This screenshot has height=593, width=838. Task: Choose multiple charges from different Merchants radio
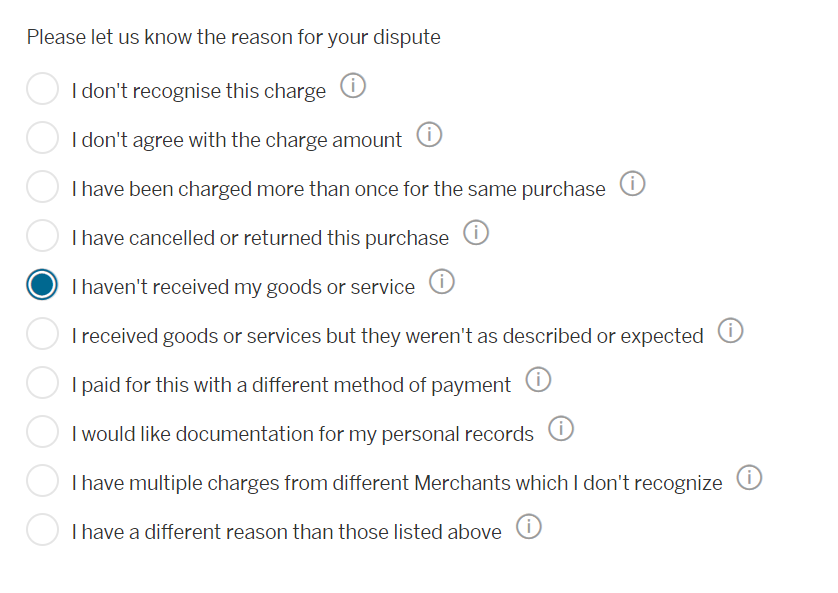[x=42, y=481]
